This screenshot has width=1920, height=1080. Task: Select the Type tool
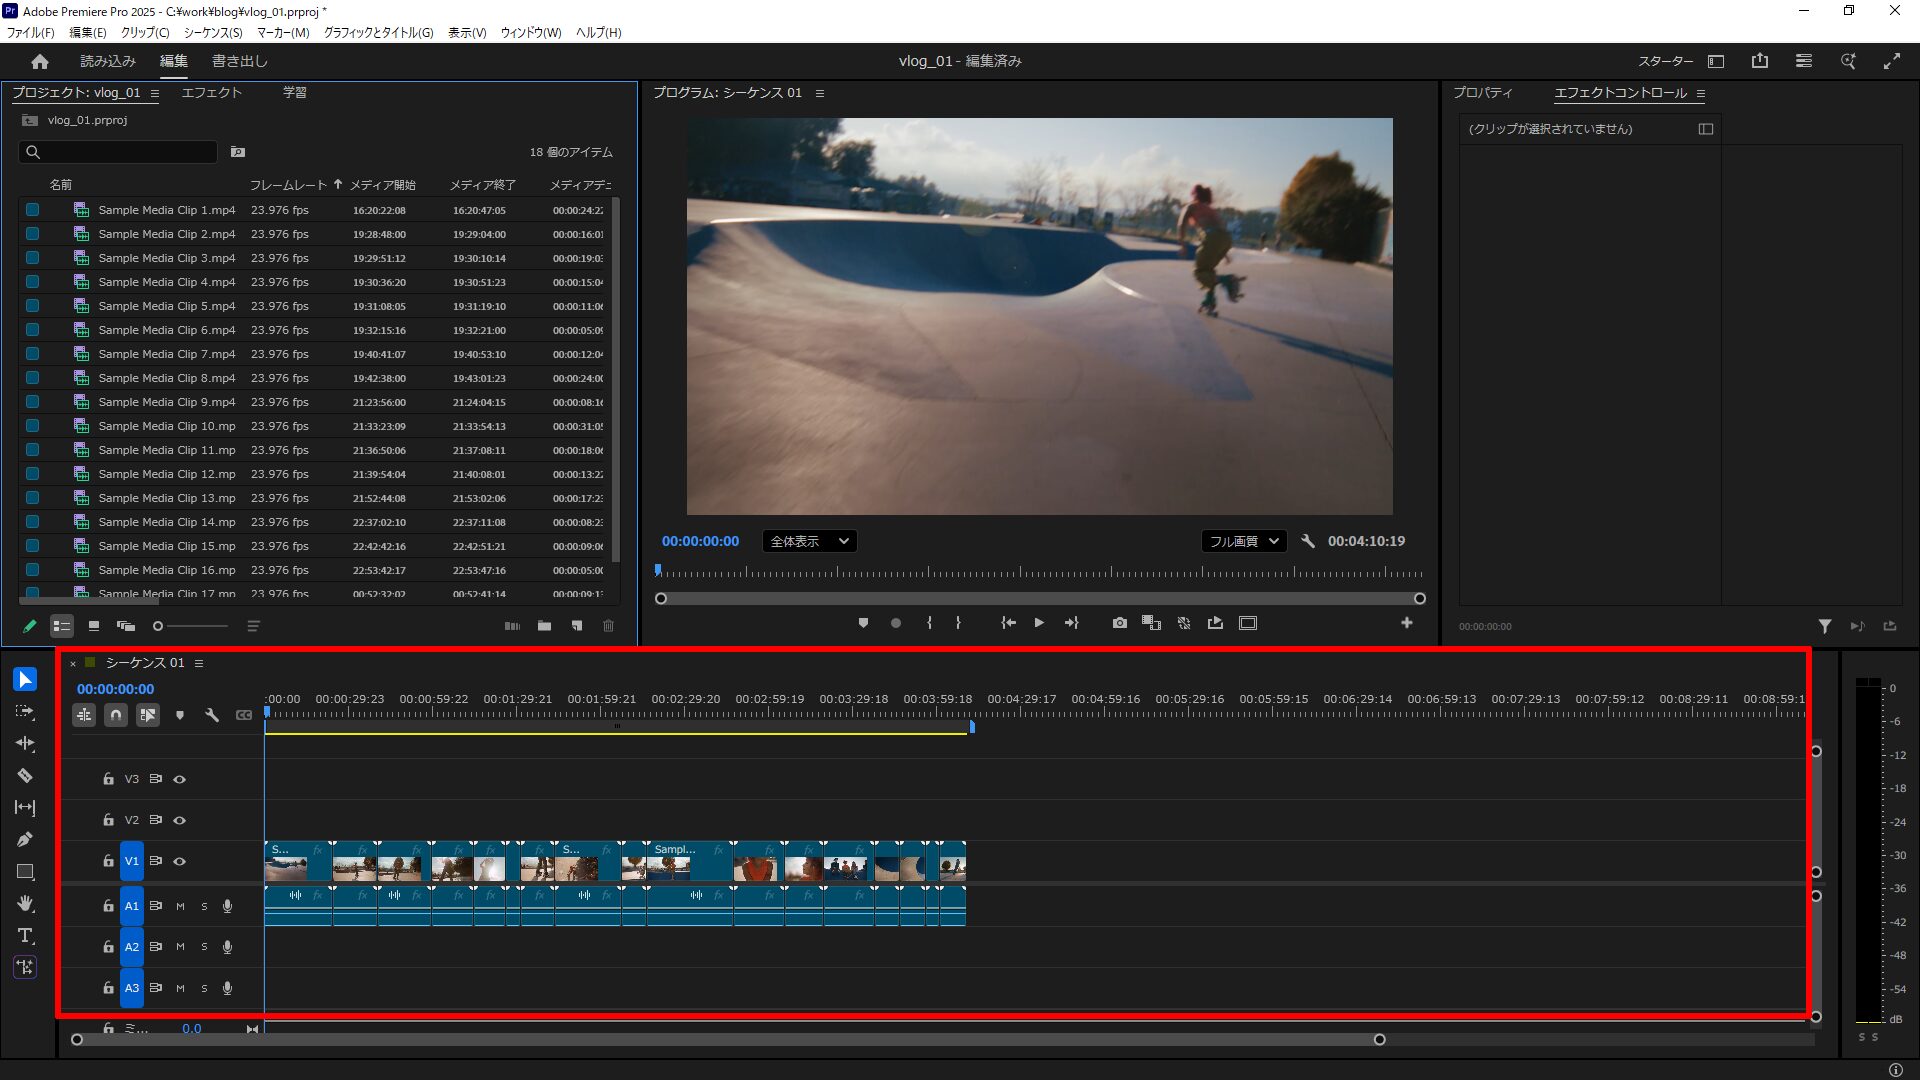click(25, 936)
